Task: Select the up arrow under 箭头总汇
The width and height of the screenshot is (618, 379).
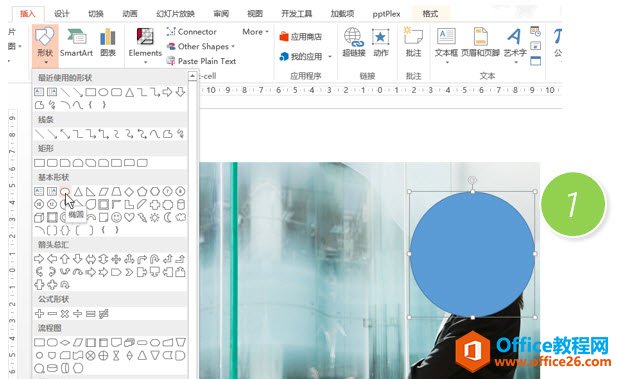Action: click(x=65, y=259)
